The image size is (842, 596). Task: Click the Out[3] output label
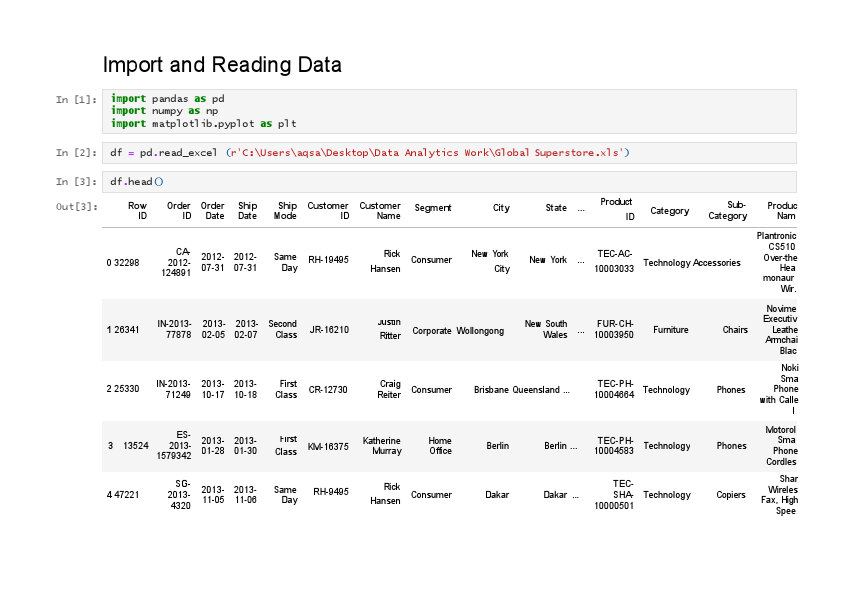point(76,207)
